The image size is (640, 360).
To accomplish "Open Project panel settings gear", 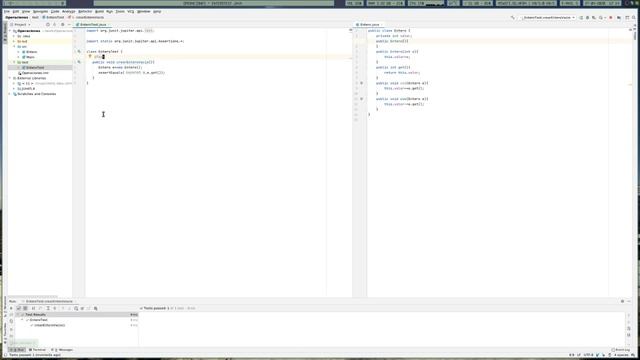I will click(62, 24).
